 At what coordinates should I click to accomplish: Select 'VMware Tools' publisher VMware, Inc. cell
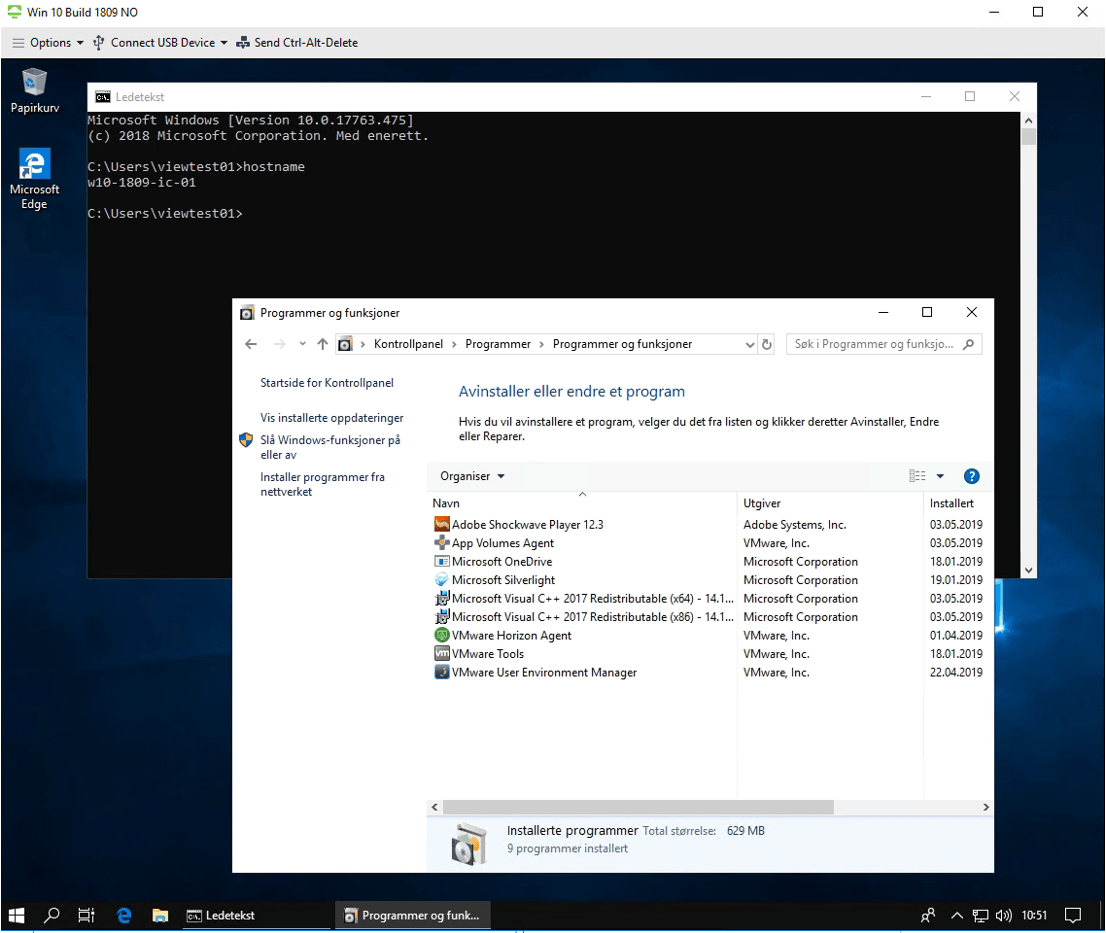tap(776, 654)
